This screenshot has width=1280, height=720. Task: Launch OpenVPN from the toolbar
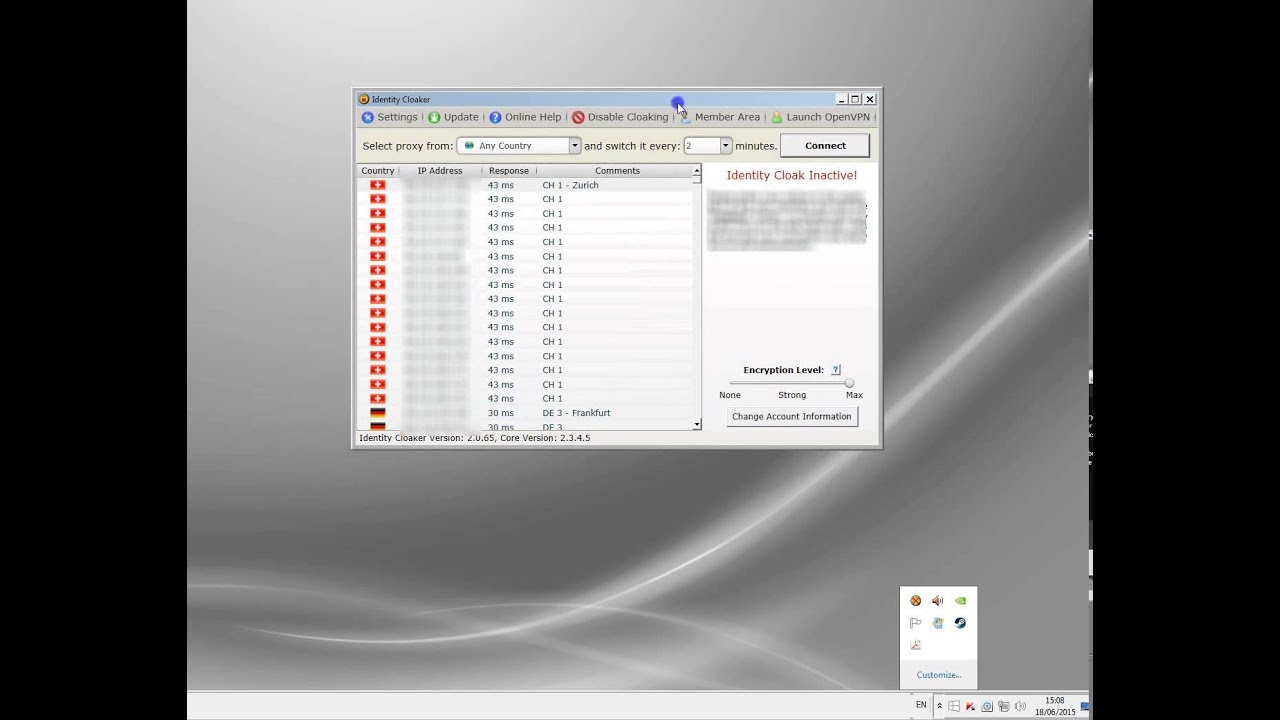tap(821, 117)
